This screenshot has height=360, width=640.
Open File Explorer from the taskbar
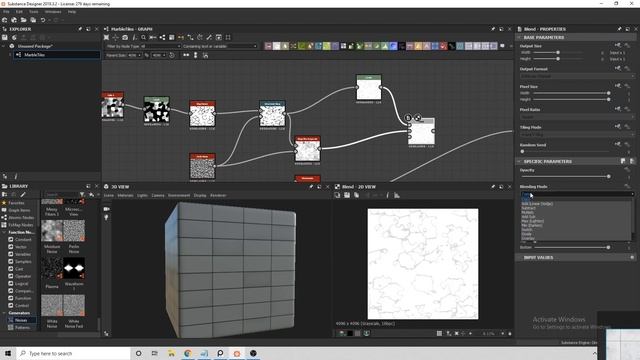pos(171,353)
